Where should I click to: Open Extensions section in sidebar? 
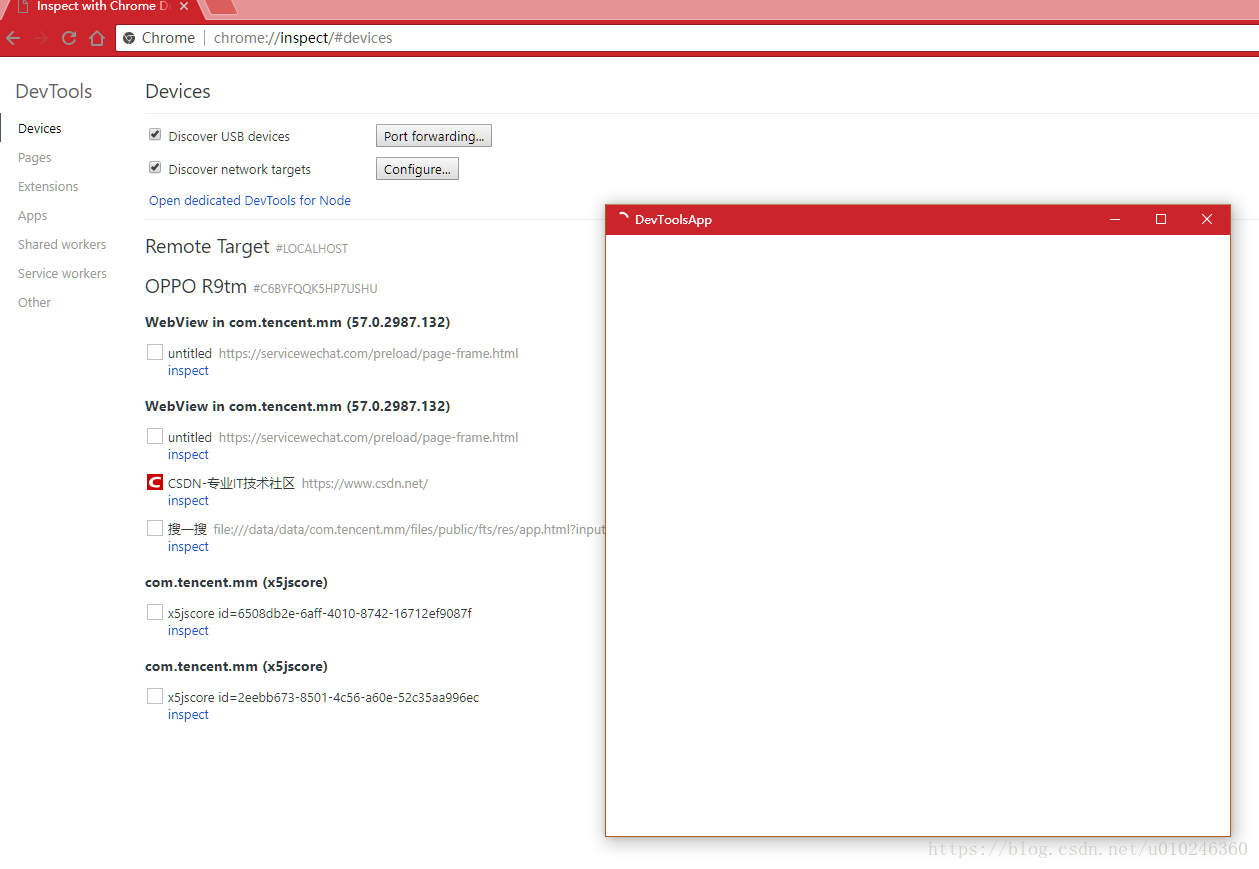coord(48,187)
